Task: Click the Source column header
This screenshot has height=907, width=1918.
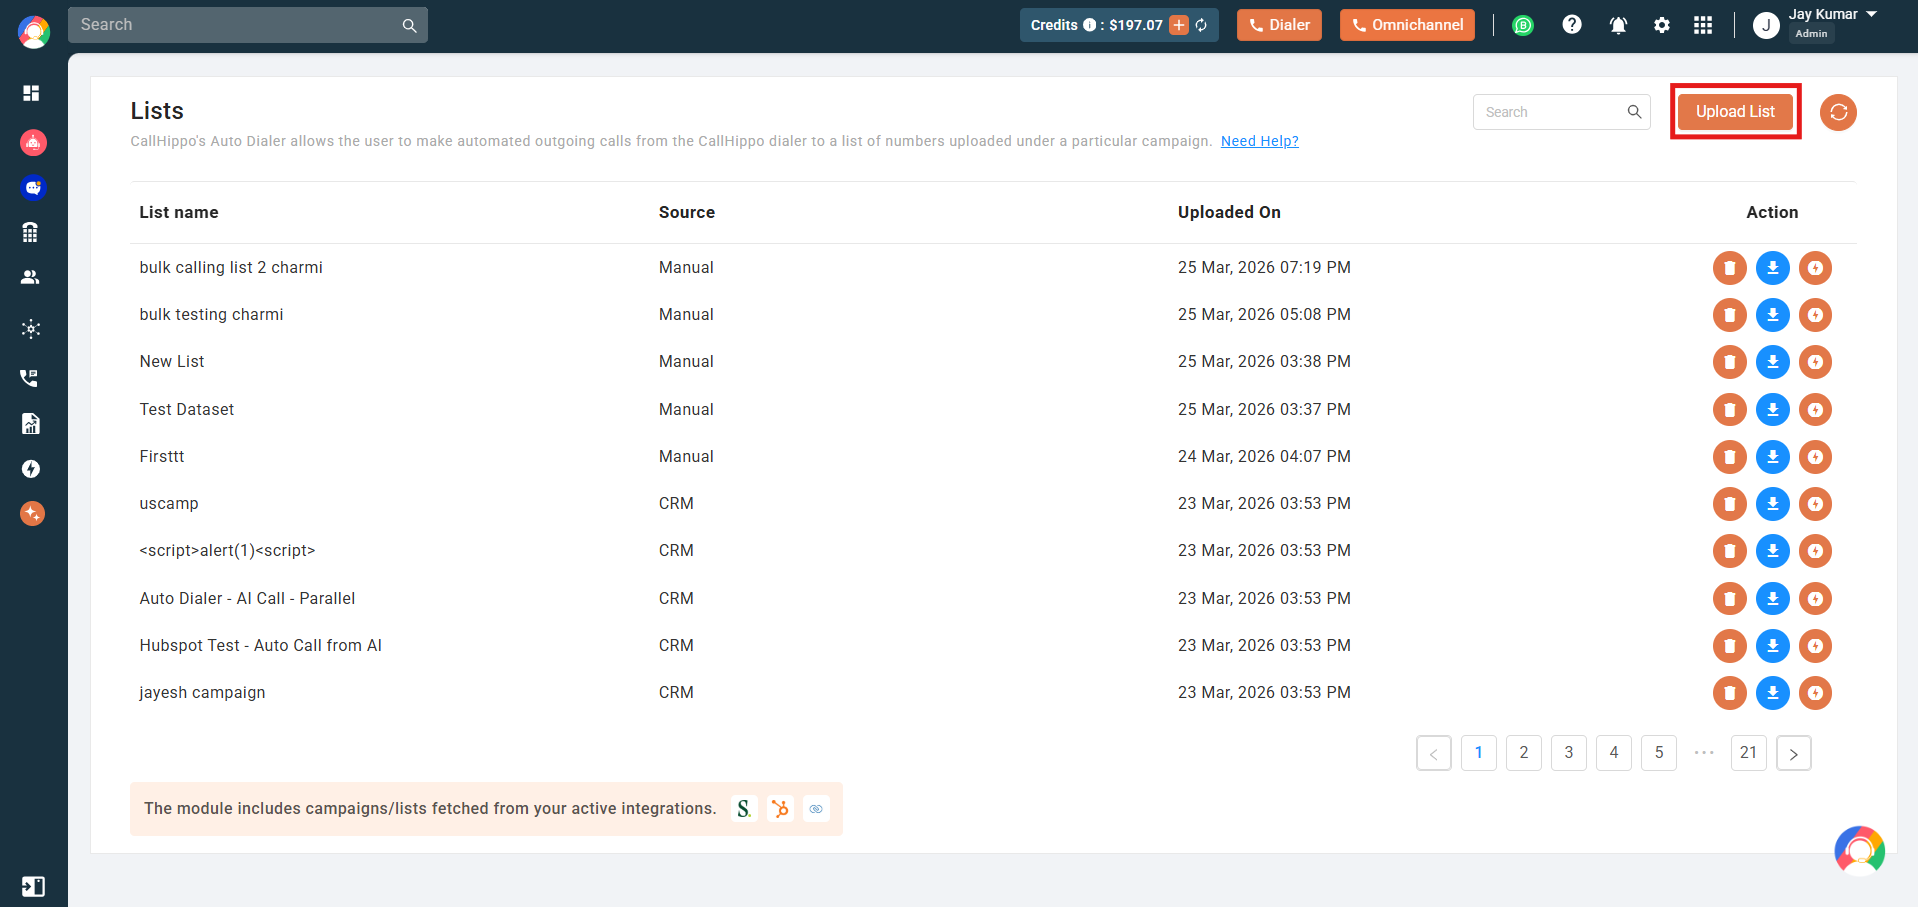Action: coord(687,212)
